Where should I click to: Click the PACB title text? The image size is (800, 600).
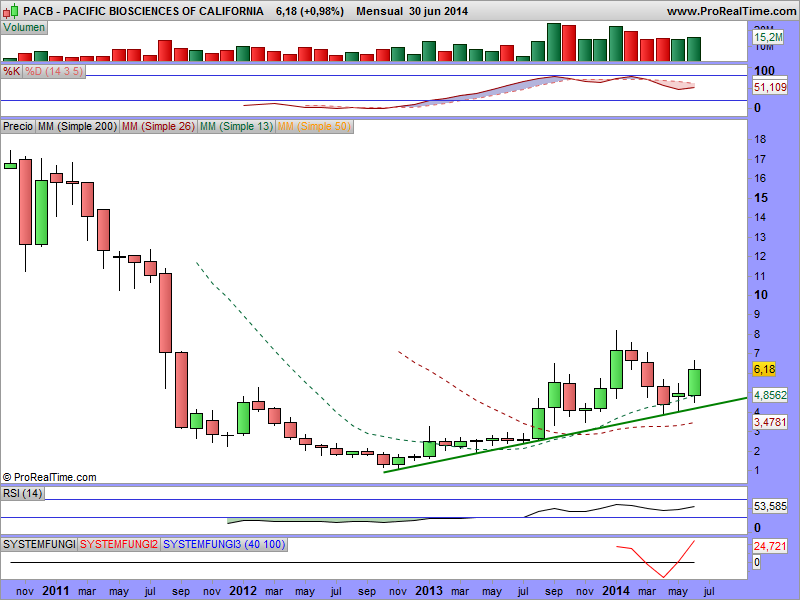pos(143,11)
